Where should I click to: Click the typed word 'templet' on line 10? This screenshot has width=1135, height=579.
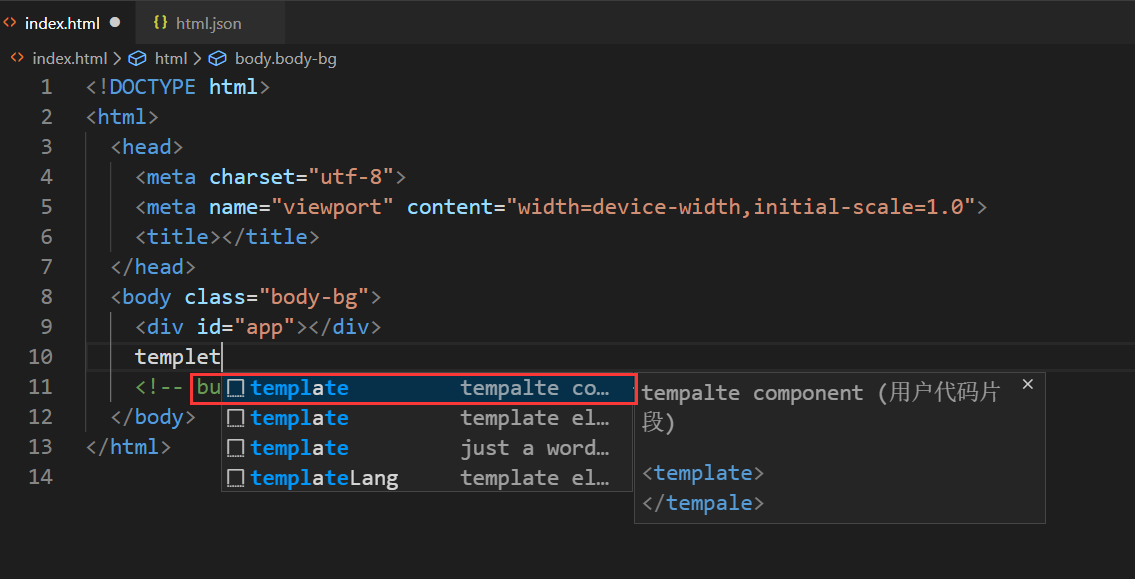178,357
